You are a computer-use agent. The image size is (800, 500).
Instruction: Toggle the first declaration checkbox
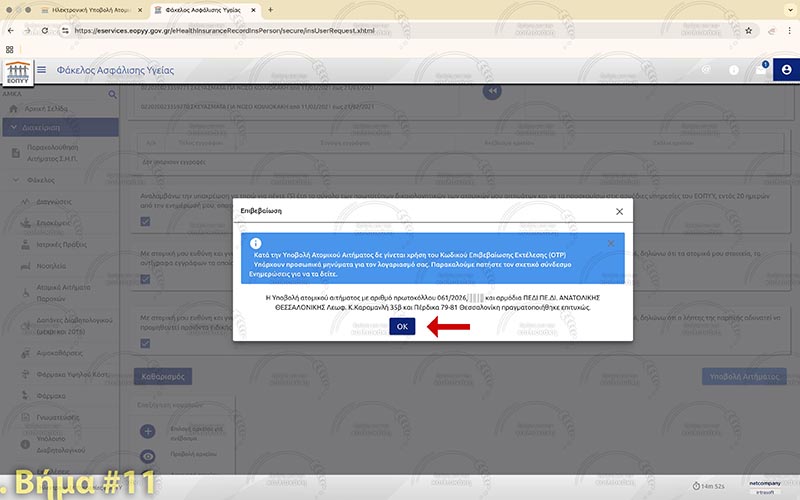click(146, 221)
